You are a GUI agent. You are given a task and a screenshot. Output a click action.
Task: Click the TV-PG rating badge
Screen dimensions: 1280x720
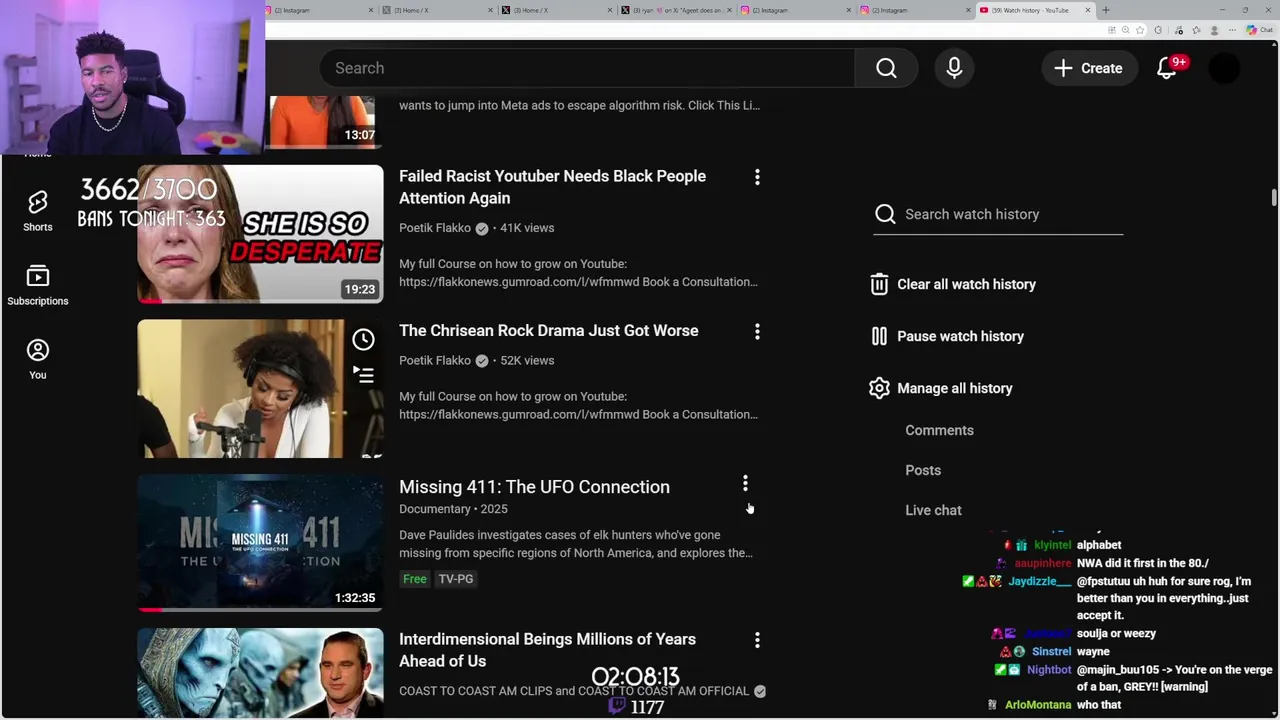[455, 579]
